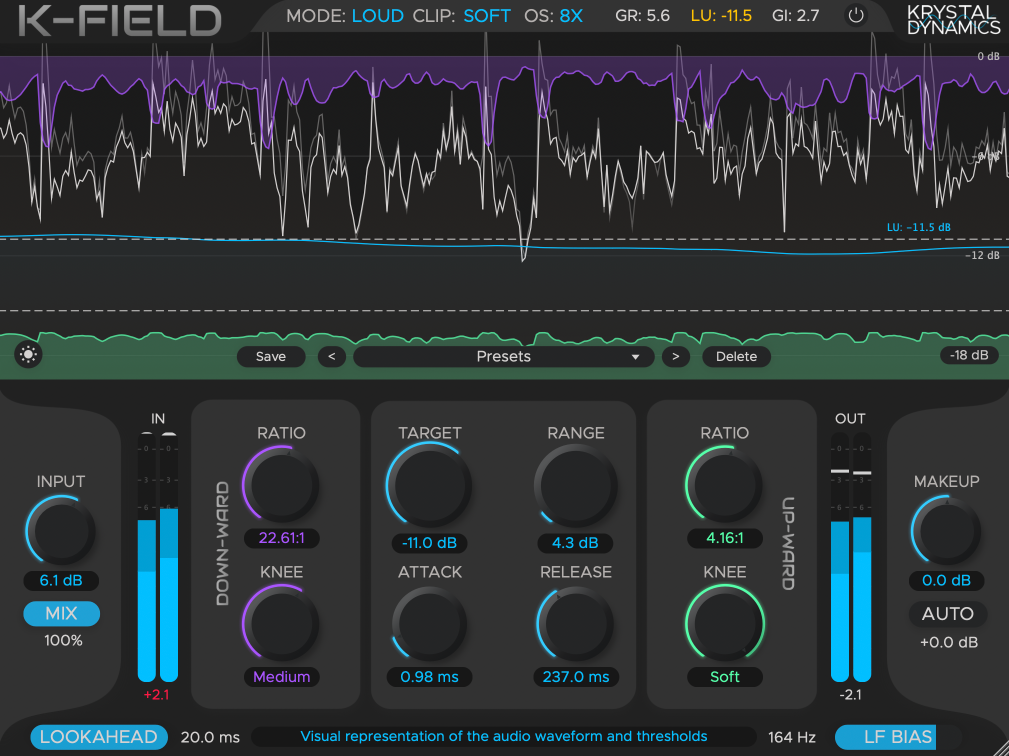Toggle the AUTO makeup button

947,613
